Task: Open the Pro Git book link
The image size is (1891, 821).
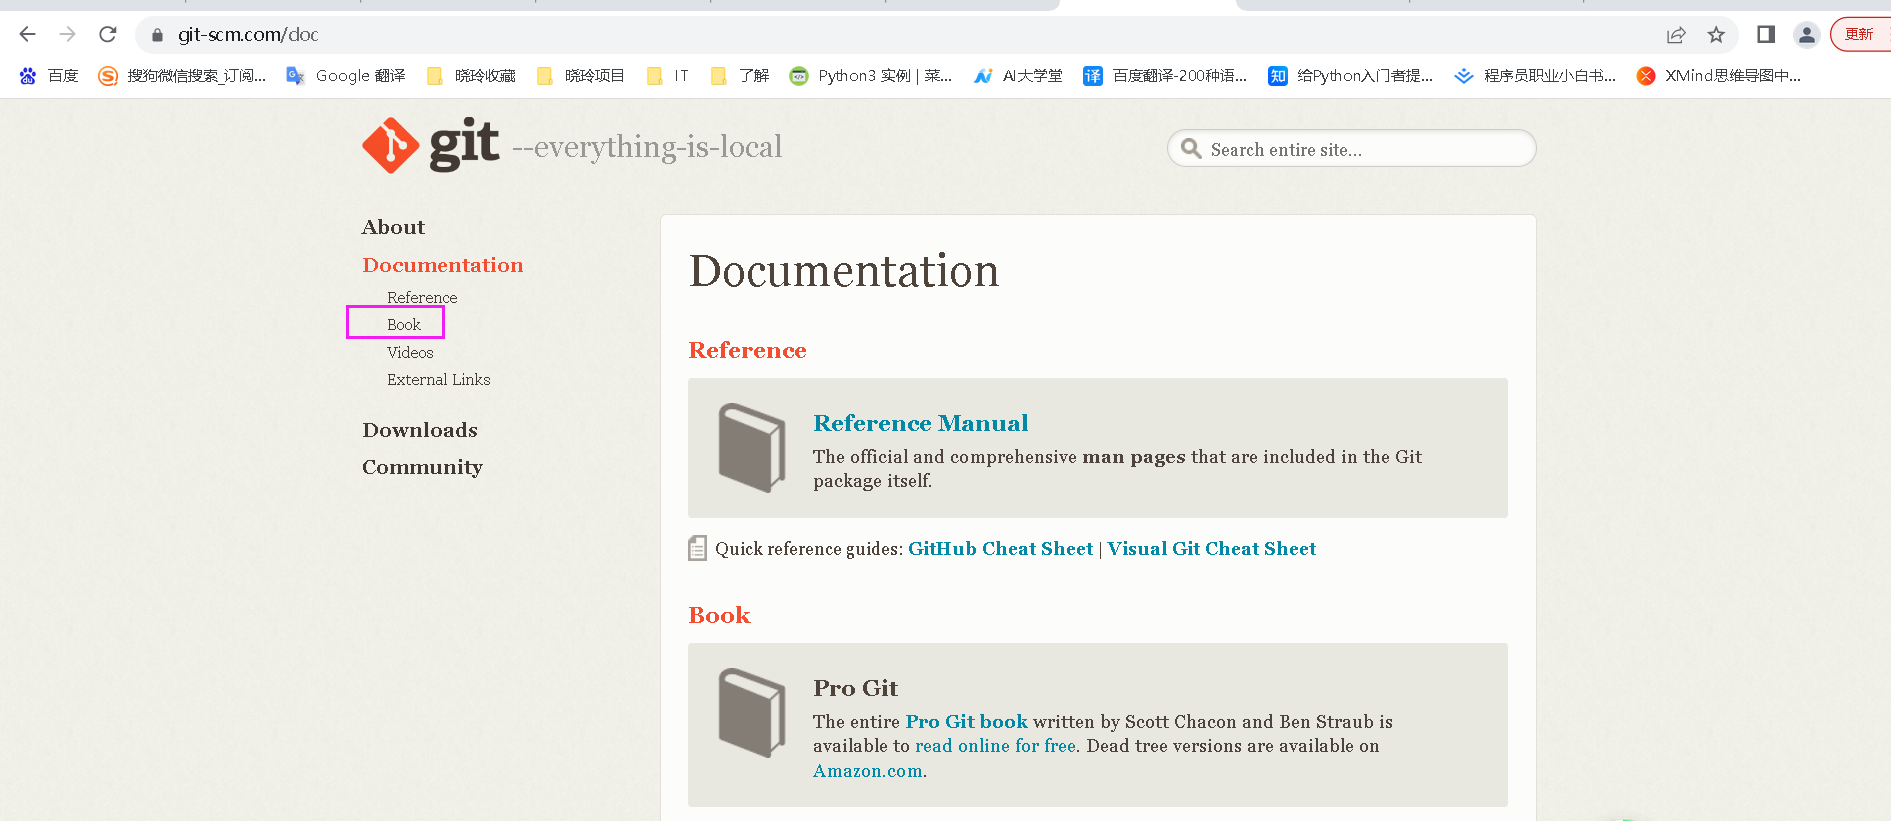Action: point(967,722)
